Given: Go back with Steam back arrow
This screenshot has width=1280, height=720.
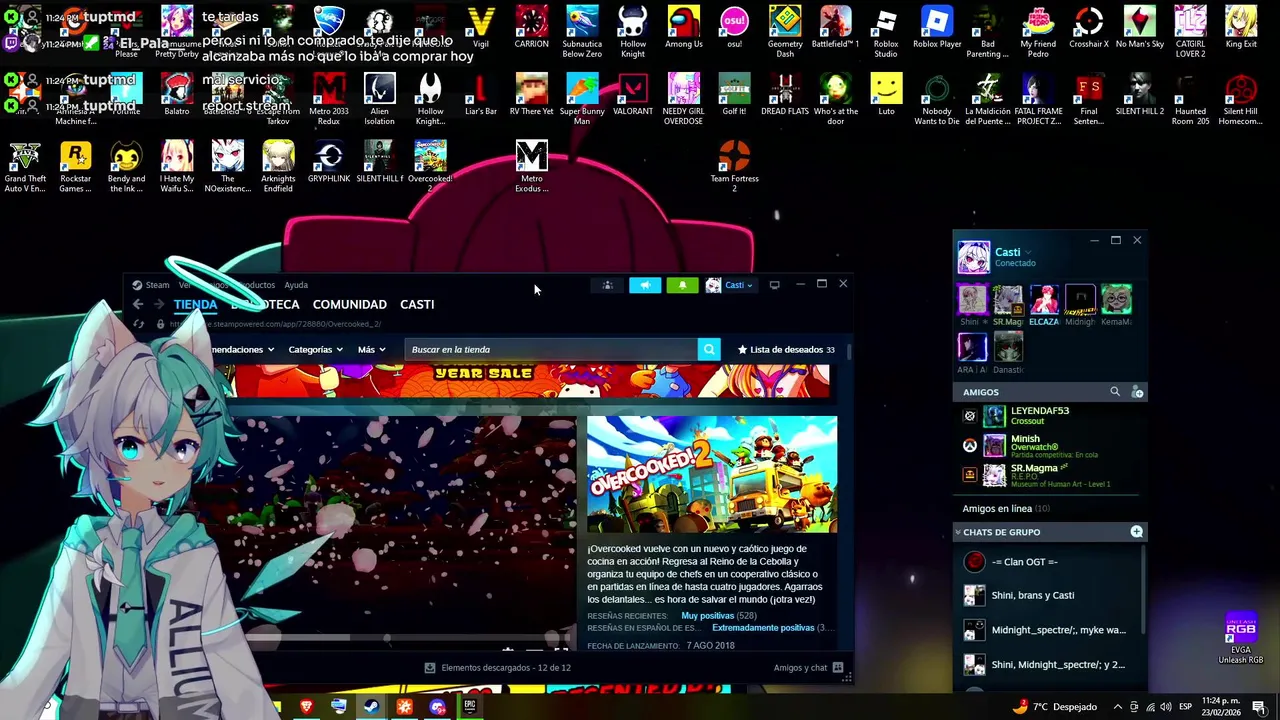Looking at the screenshot, I should 138,304.
